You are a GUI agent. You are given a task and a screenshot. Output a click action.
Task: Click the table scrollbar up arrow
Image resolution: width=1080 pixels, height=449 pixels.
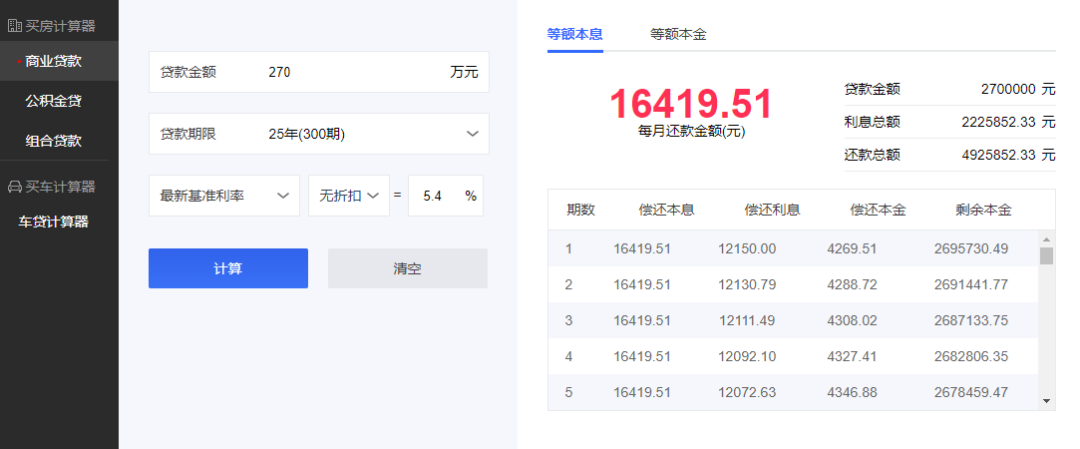tap(1047, 239)
